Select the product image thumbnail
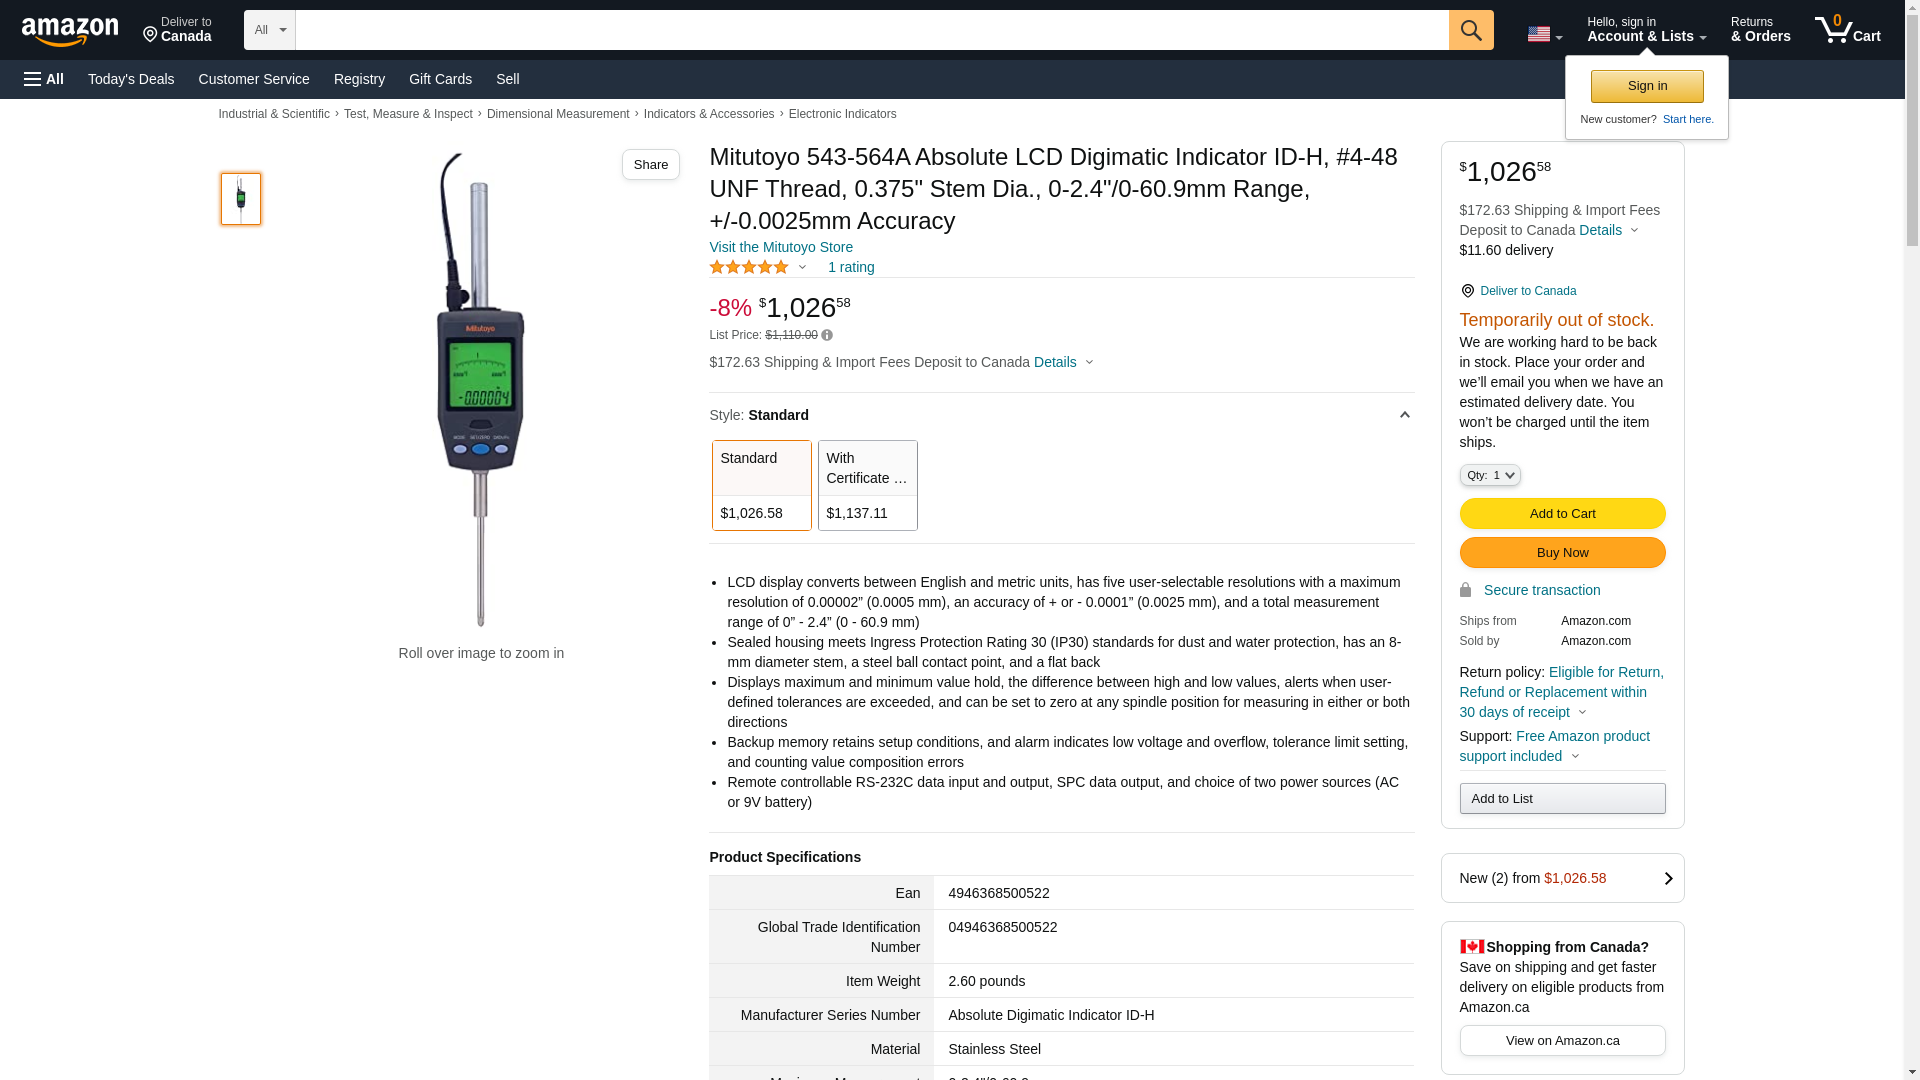Image resolution: width=1920 pixels, height=1080 pixels. coord(241,198)
